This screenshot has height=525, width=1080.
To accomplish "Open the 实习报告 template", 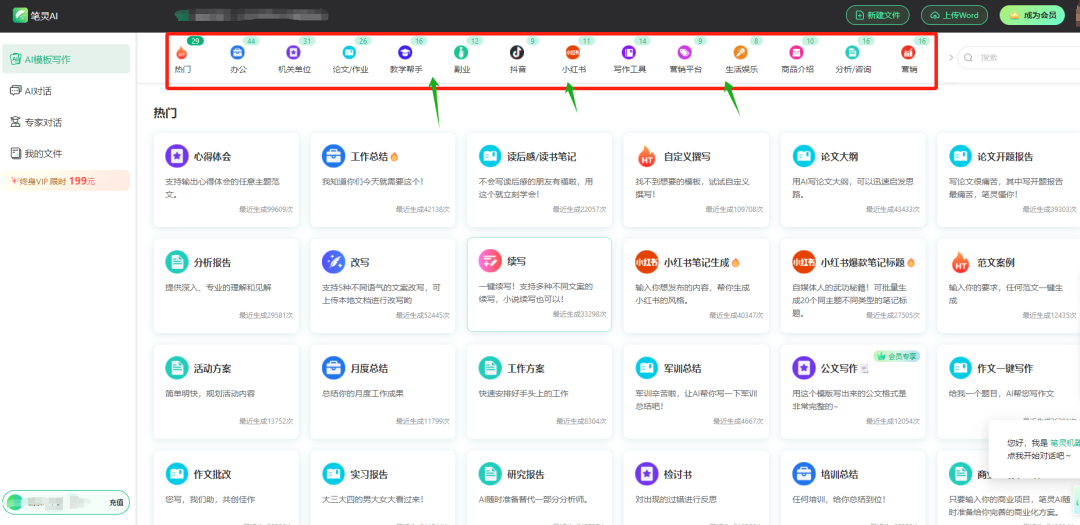I will pos(382,488).
